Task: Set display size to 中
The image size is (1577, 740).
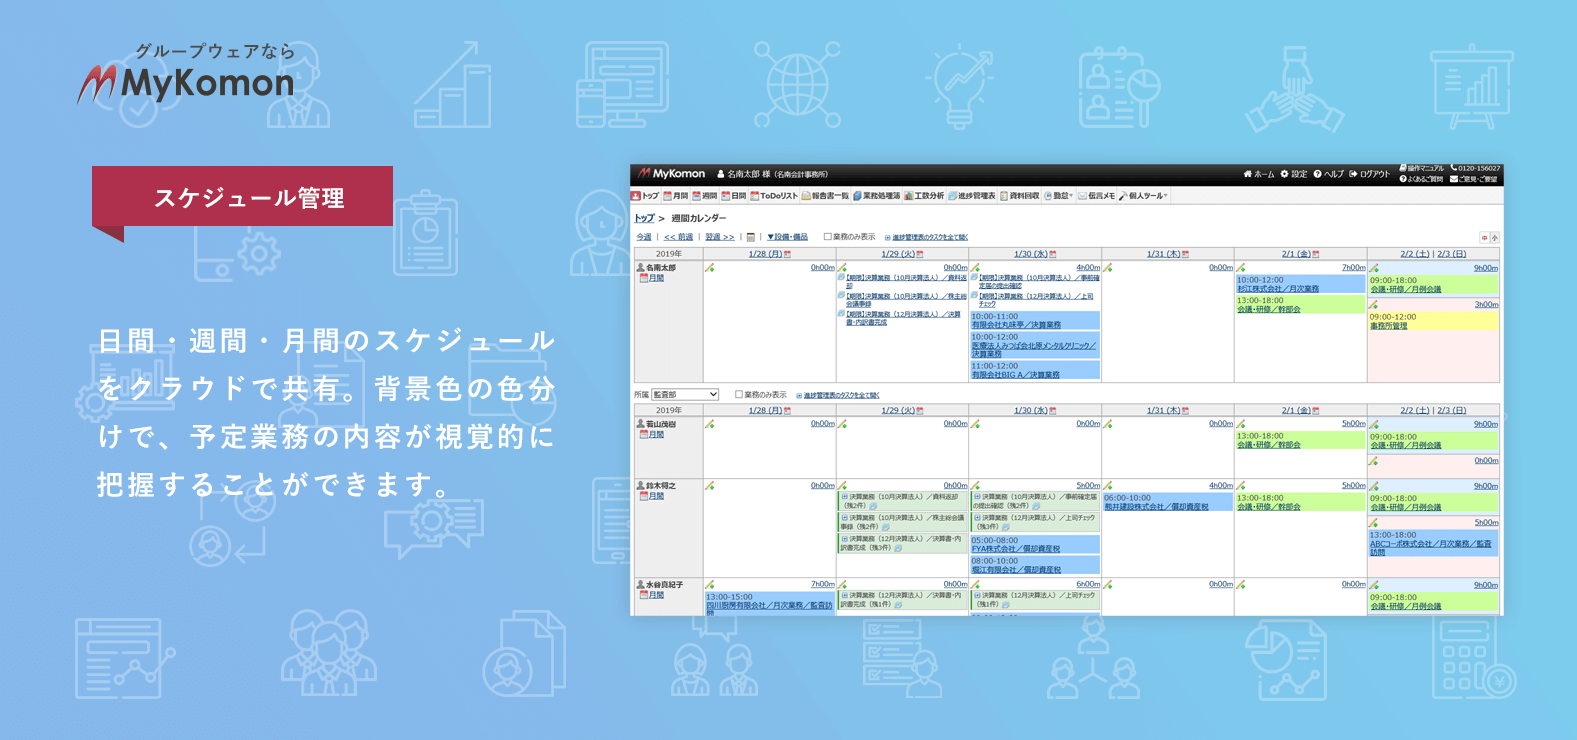Action: [1484, 238]
